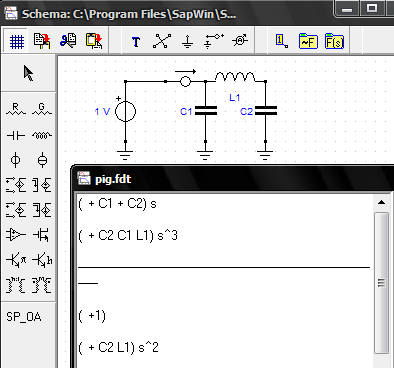Select the pointer arrow tool

tap(28, 73)
